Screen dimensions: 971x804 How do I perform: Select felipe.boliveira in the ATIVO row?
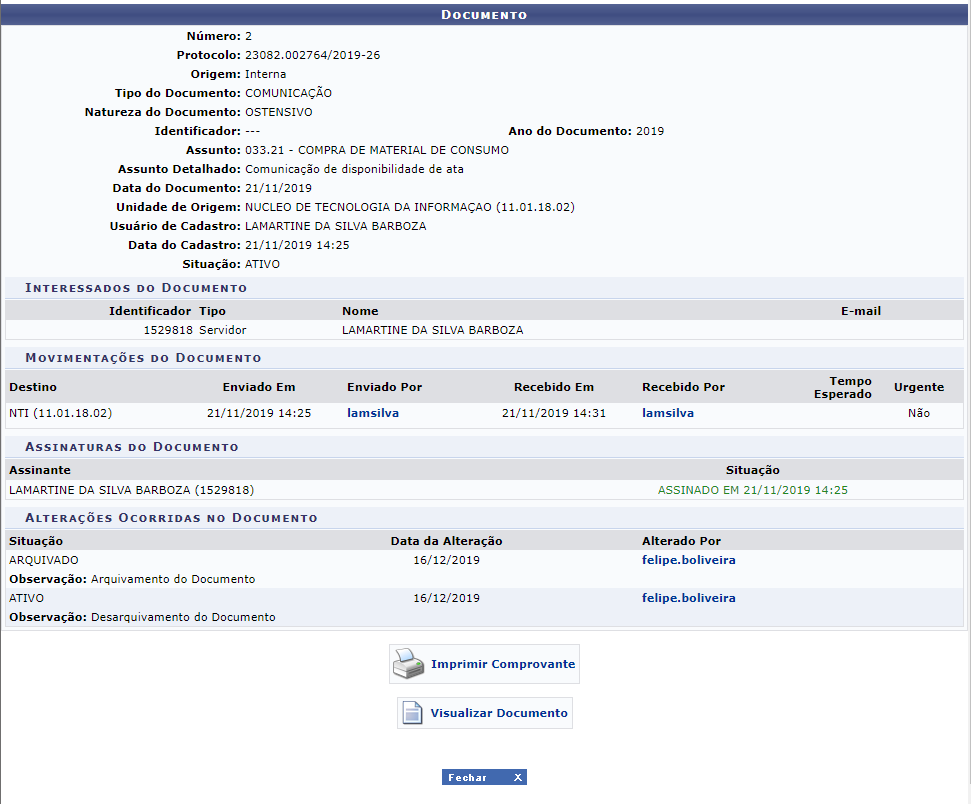point(688,598)
